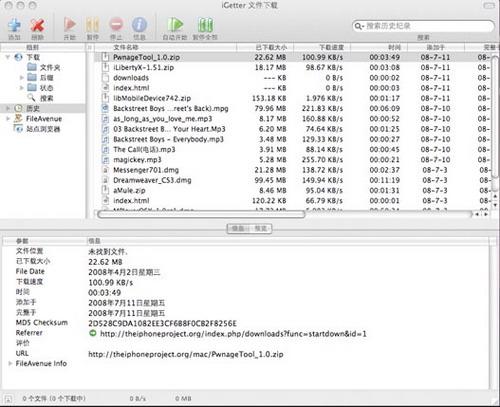Click the Pause download toolbar icon
This screenshot has width=500, height=407.
pyautogui.click(x=92, y=25)
